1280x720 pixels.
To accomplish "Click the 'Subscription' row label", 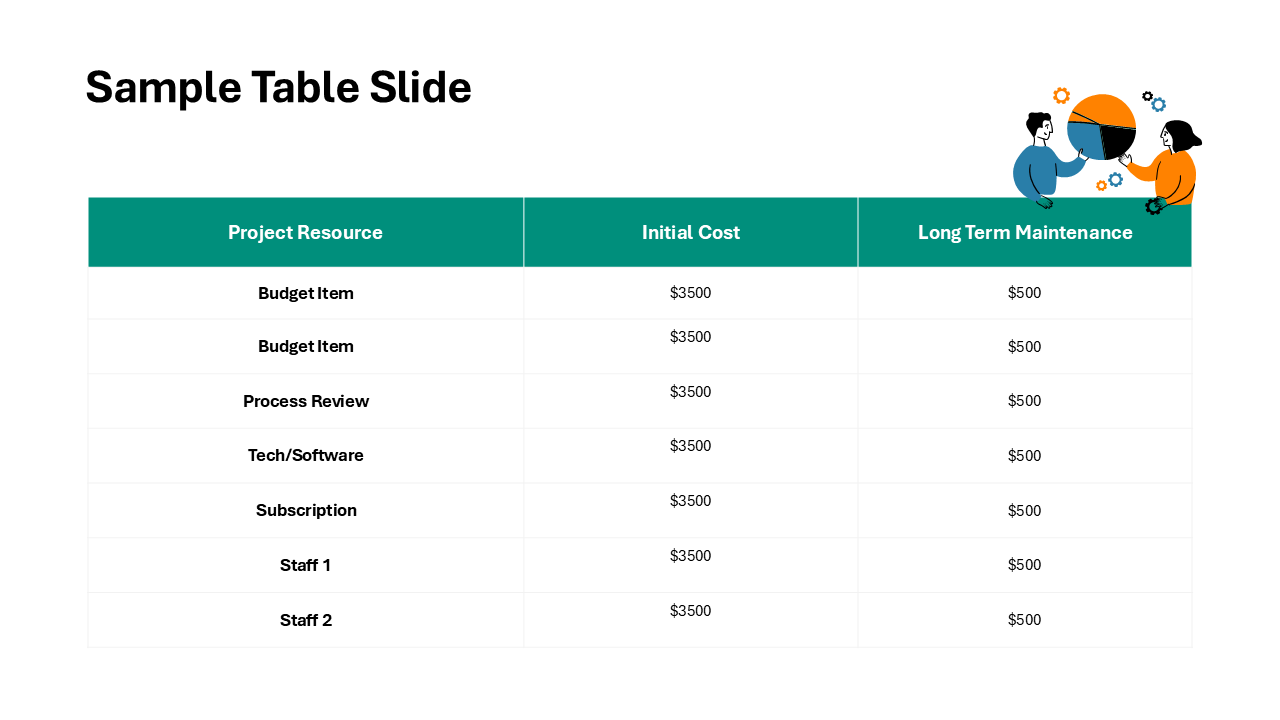I will [306, 510].
